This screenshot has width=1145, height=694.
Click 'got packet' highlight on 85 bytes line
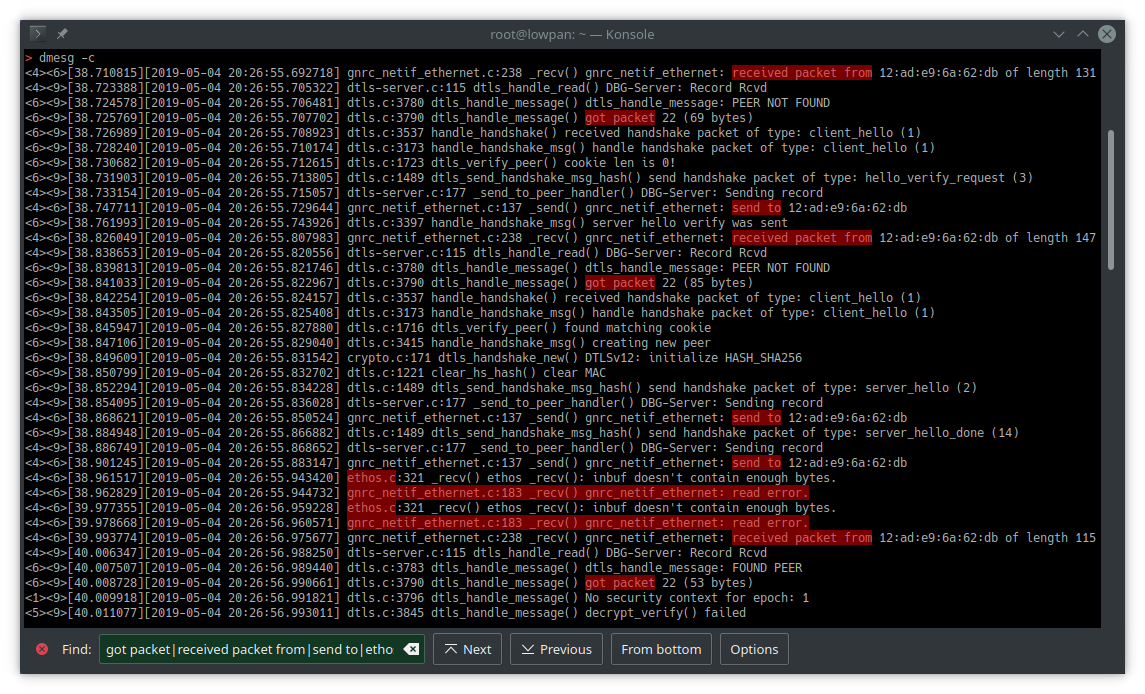(620, 283)
